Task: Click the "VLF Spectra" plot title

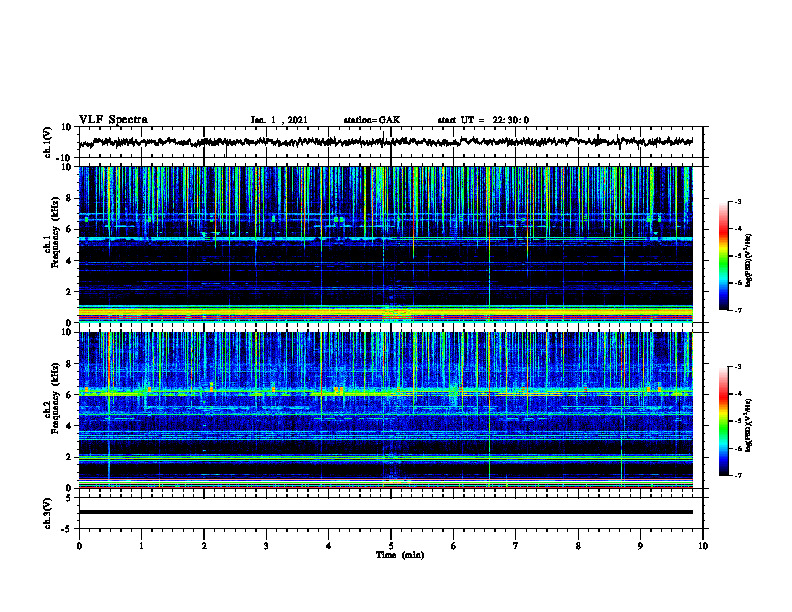Action: [113, 119]
